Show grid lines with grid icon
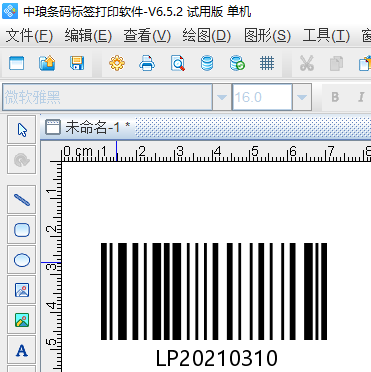 click(267, 63)
